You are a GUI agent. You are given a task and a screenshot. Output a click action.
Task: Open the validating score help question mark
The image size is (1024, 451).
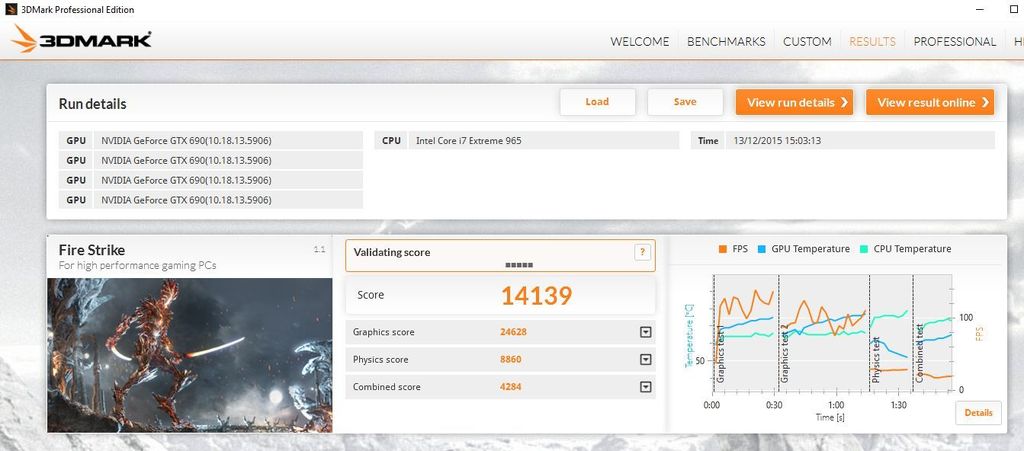[642, 252]
